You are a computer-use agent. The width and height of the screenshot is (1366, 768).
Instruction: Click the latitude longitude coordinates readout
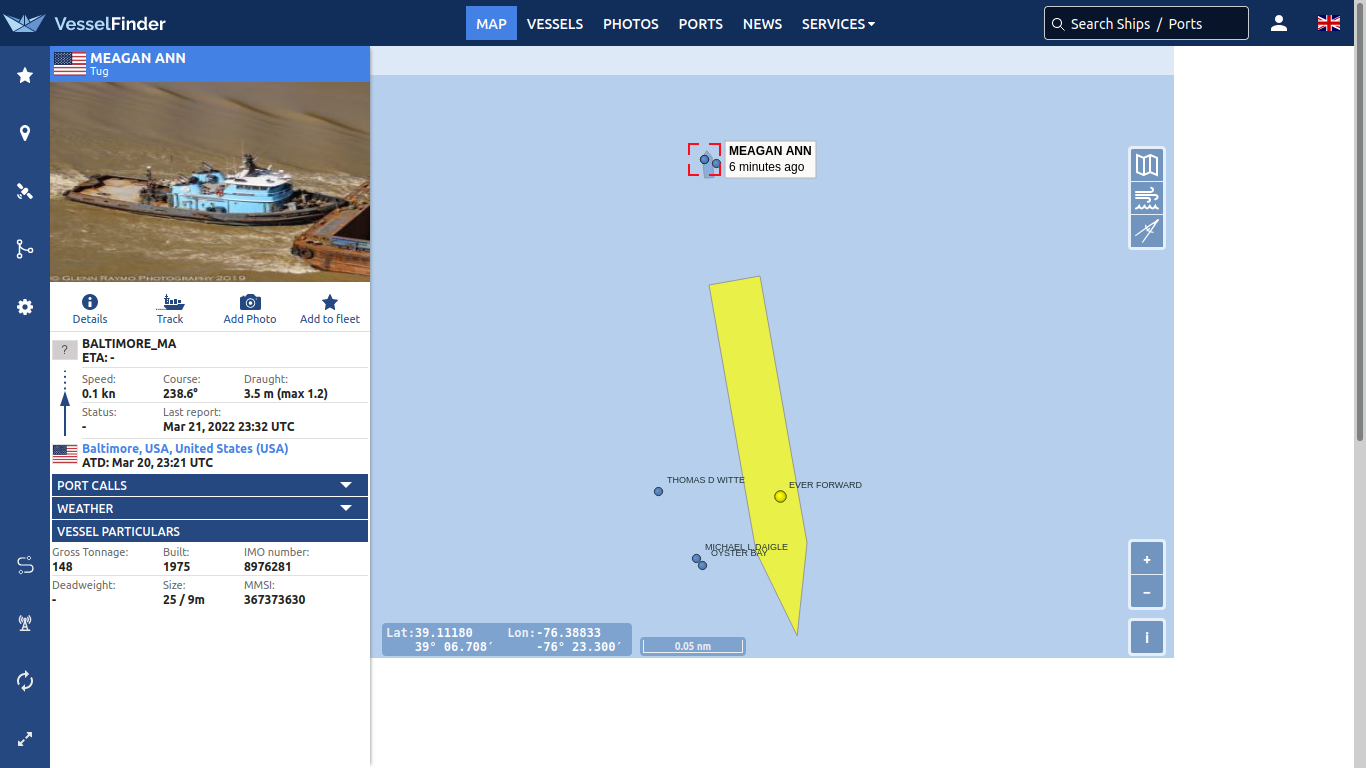[507, 640]
